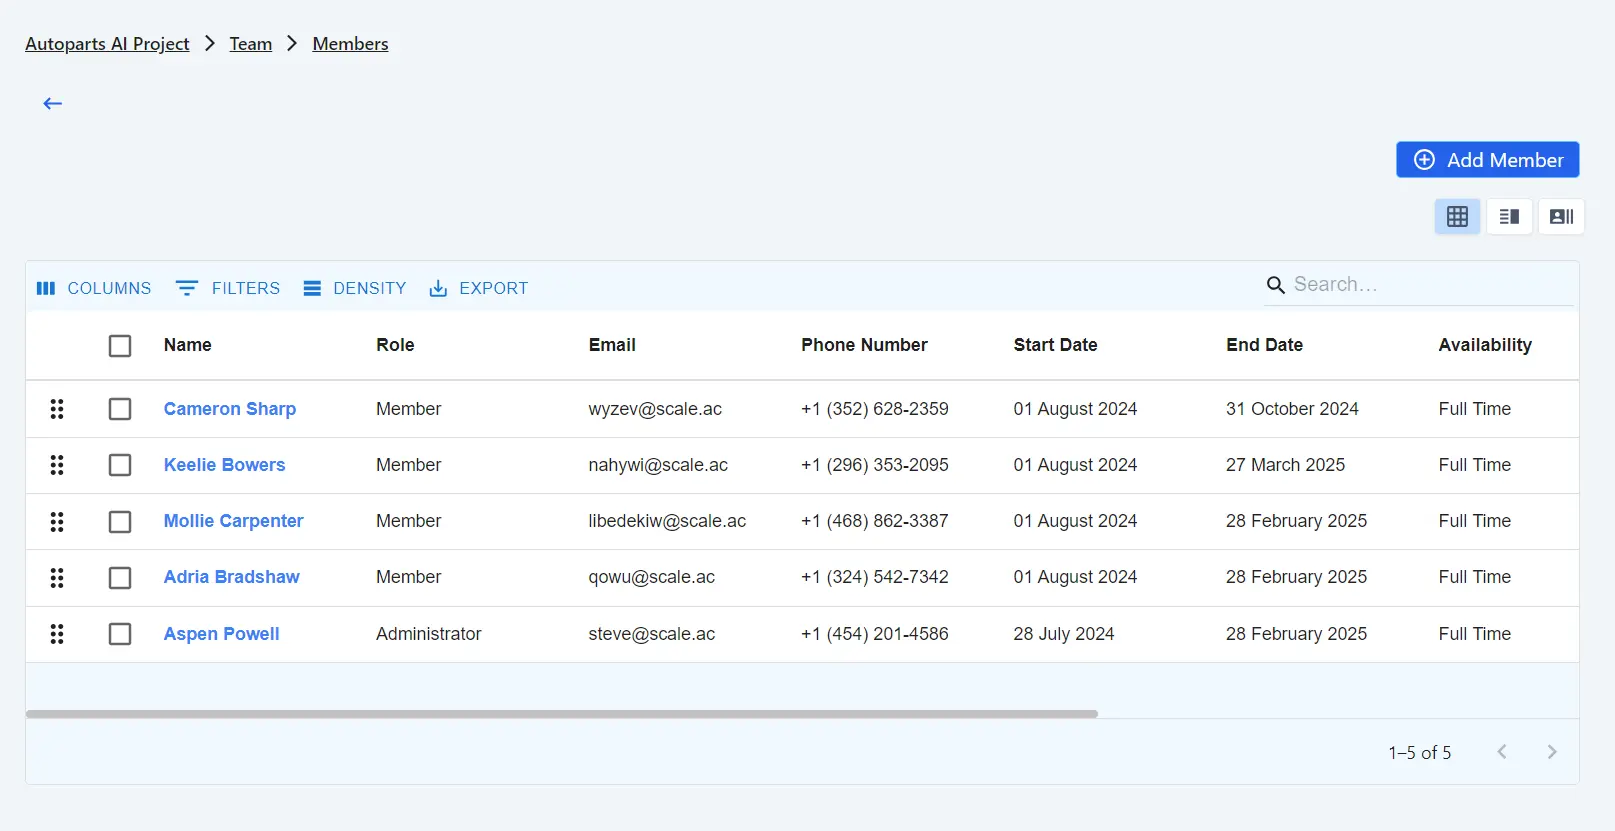
Task: Open Members breadcrumb link
Action: [350, 44]
